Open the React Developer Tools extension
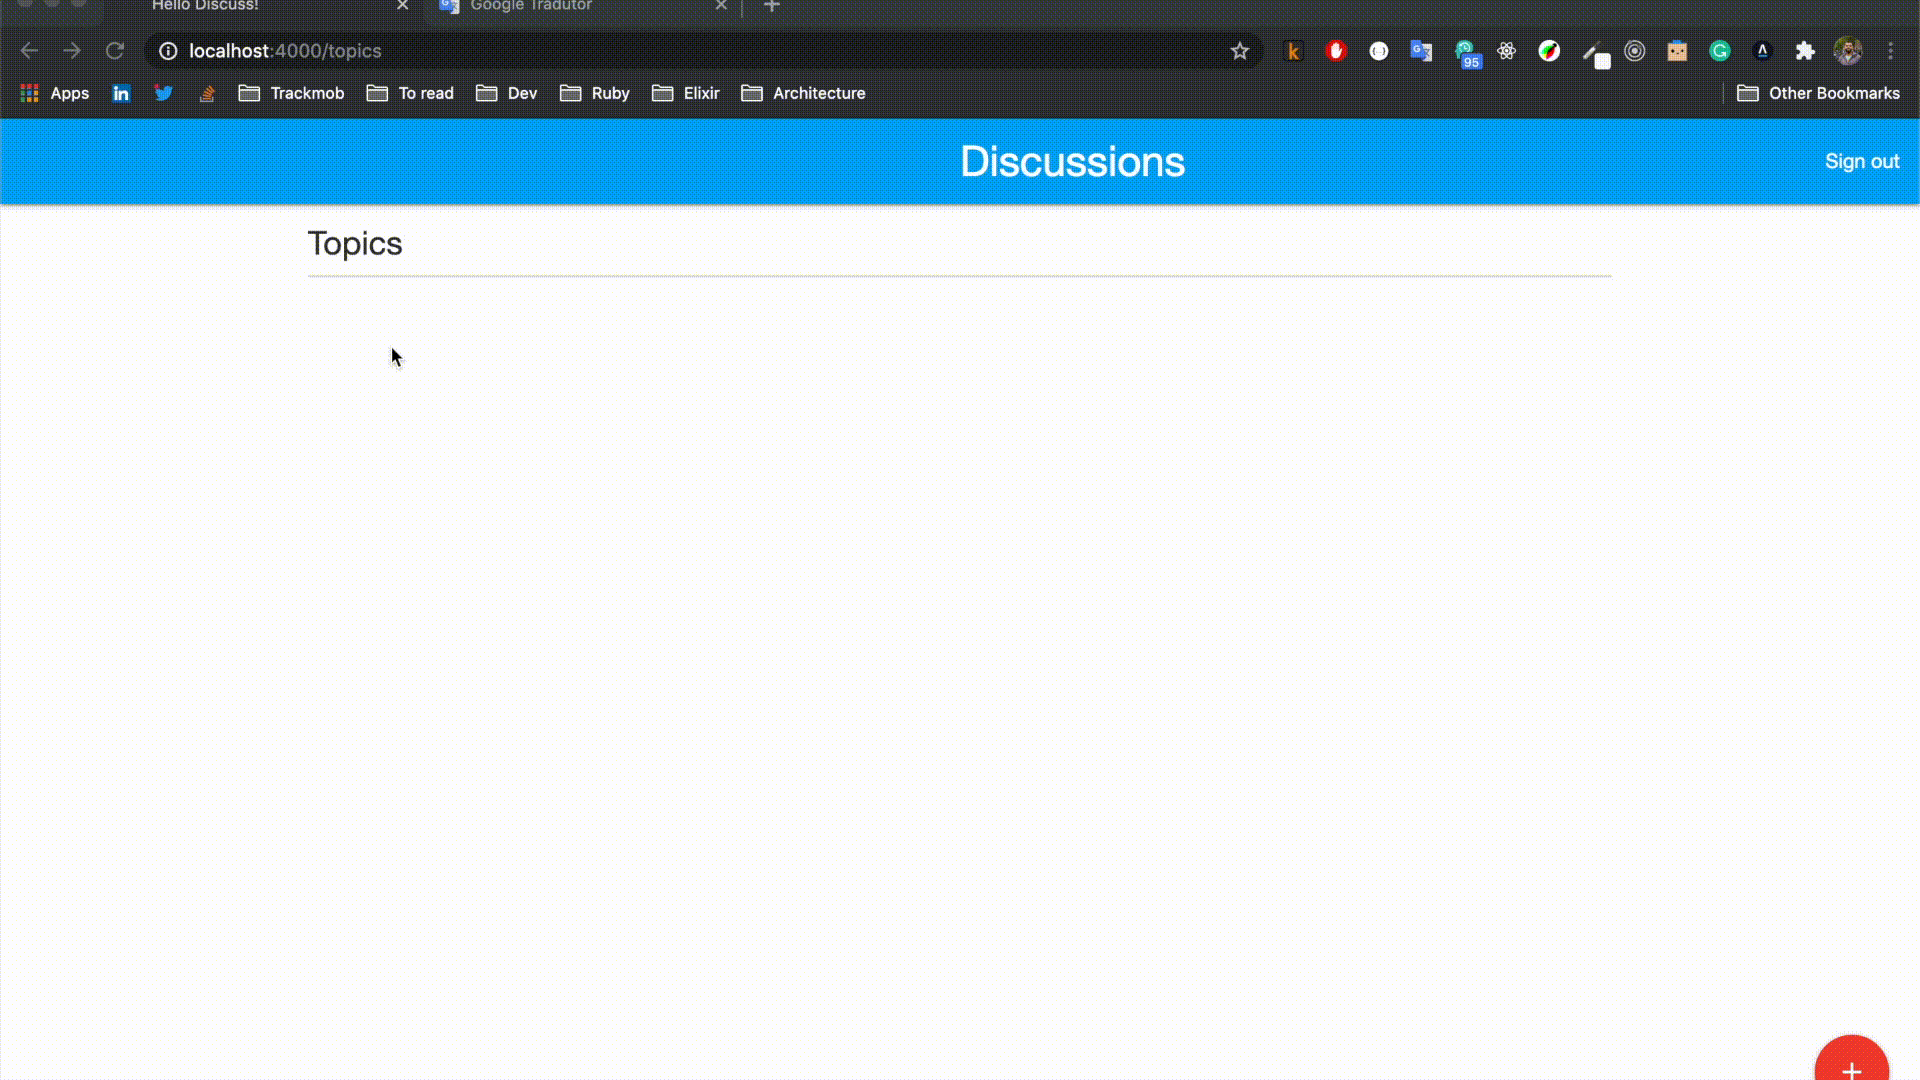The image size is (1920, 1080). 1507,51
